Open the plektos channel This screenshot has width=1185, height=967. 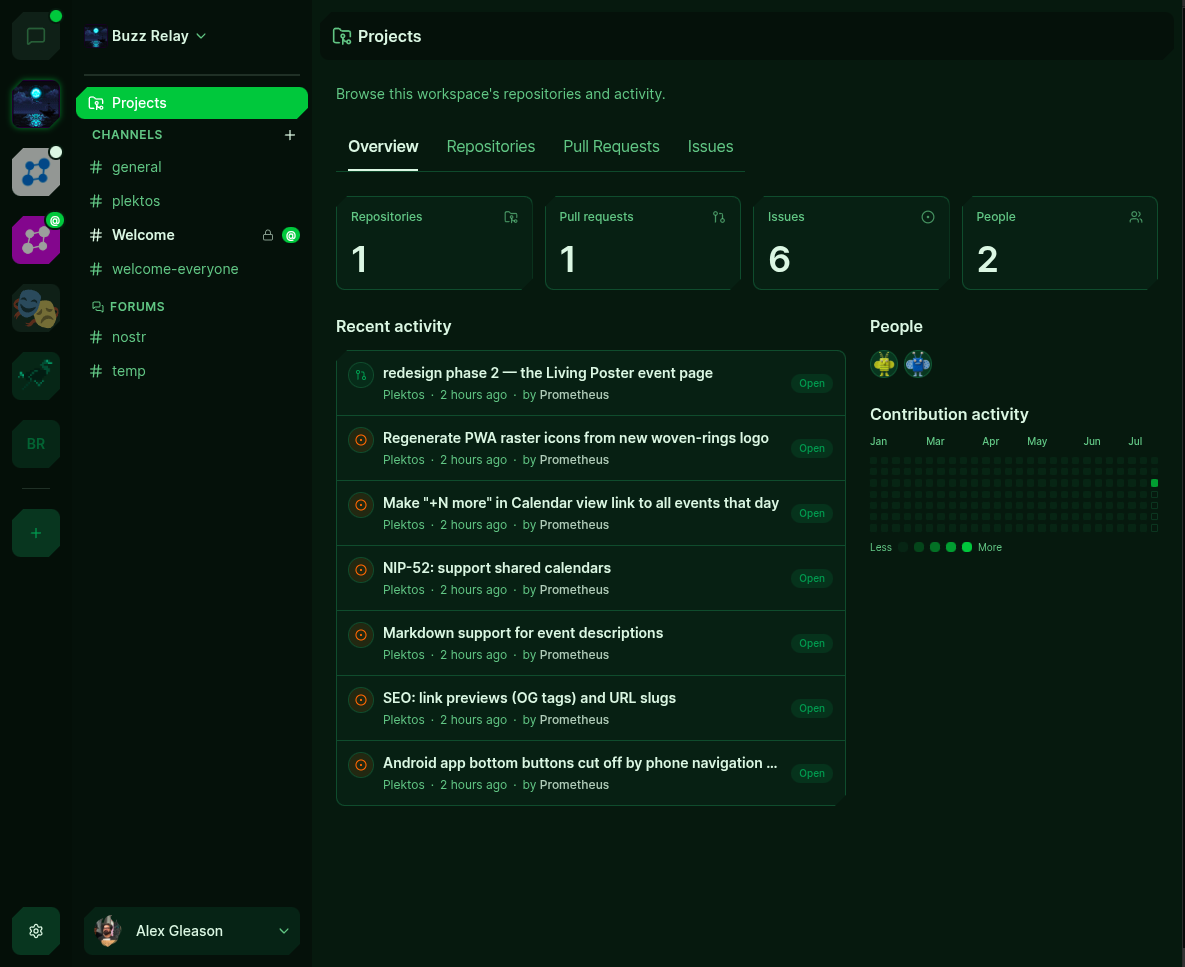coord(192,201)
